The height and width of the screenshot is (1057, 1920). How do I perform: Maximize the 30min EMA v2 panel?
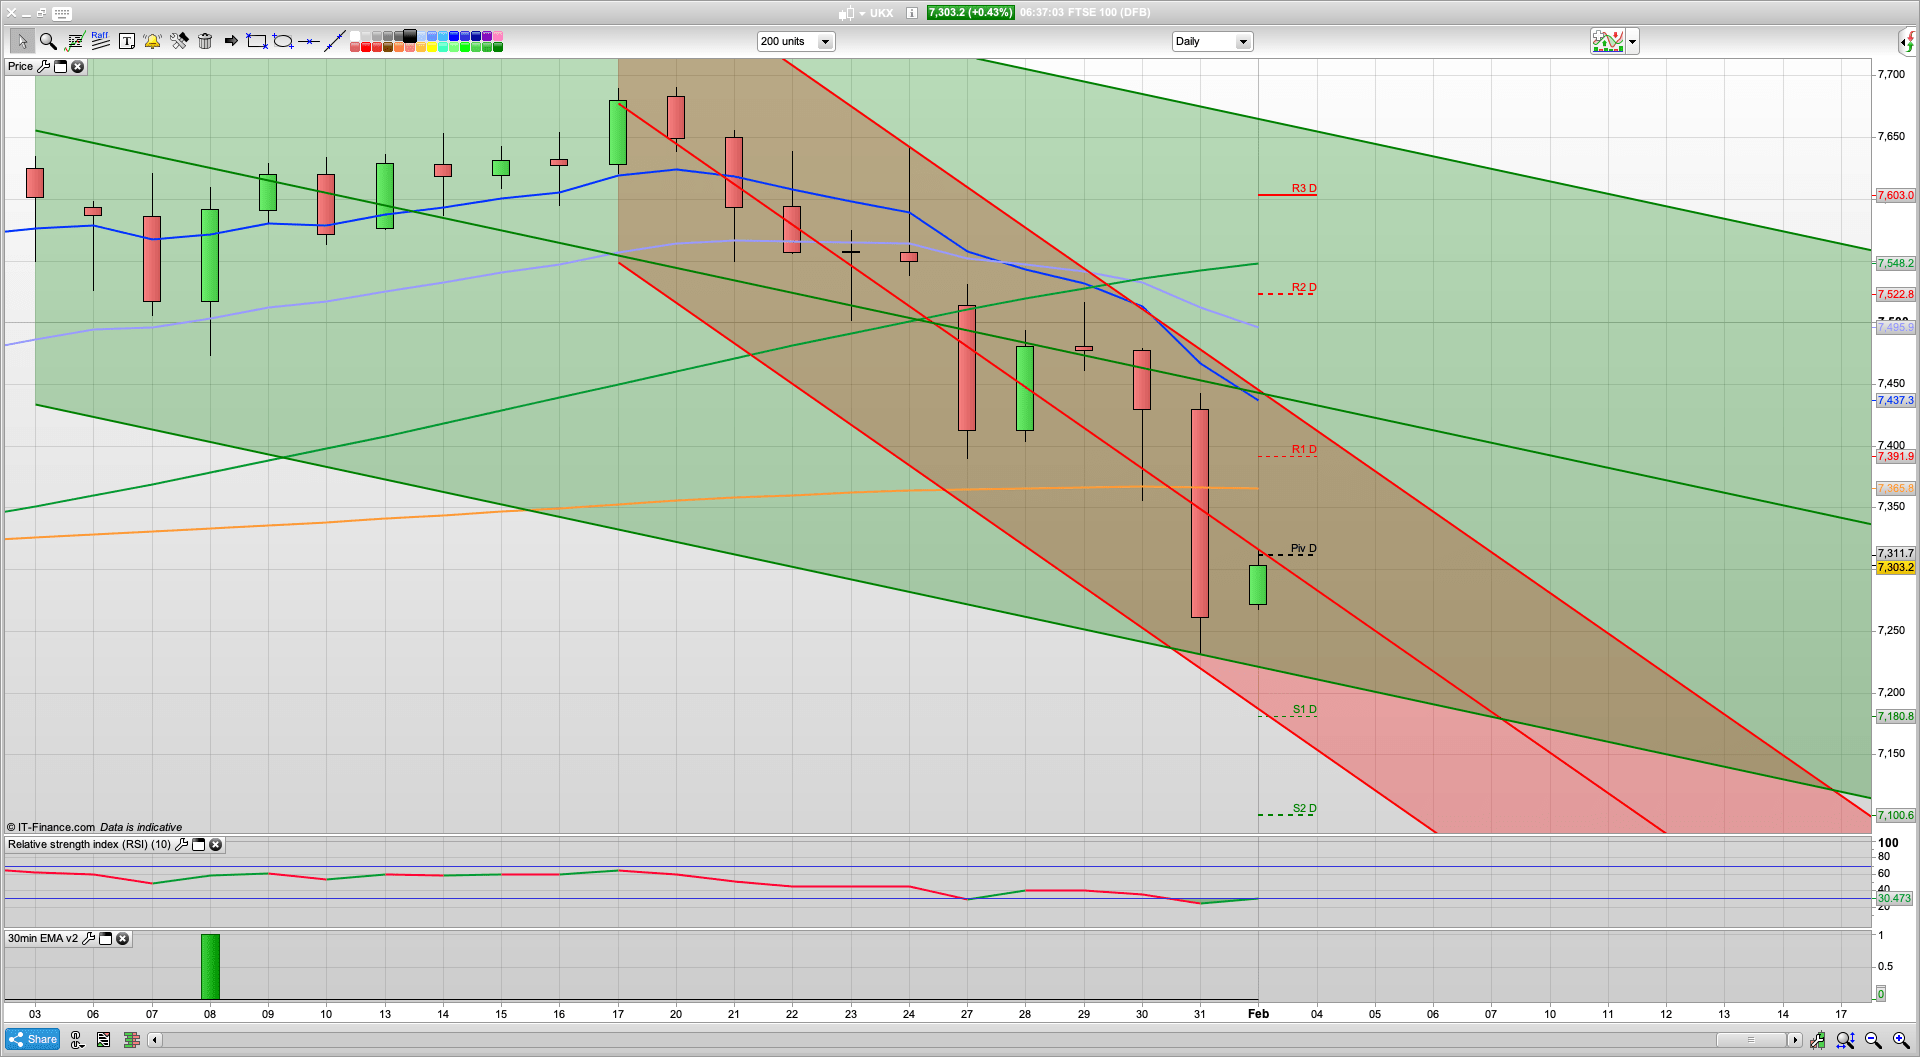coord(105,939)
